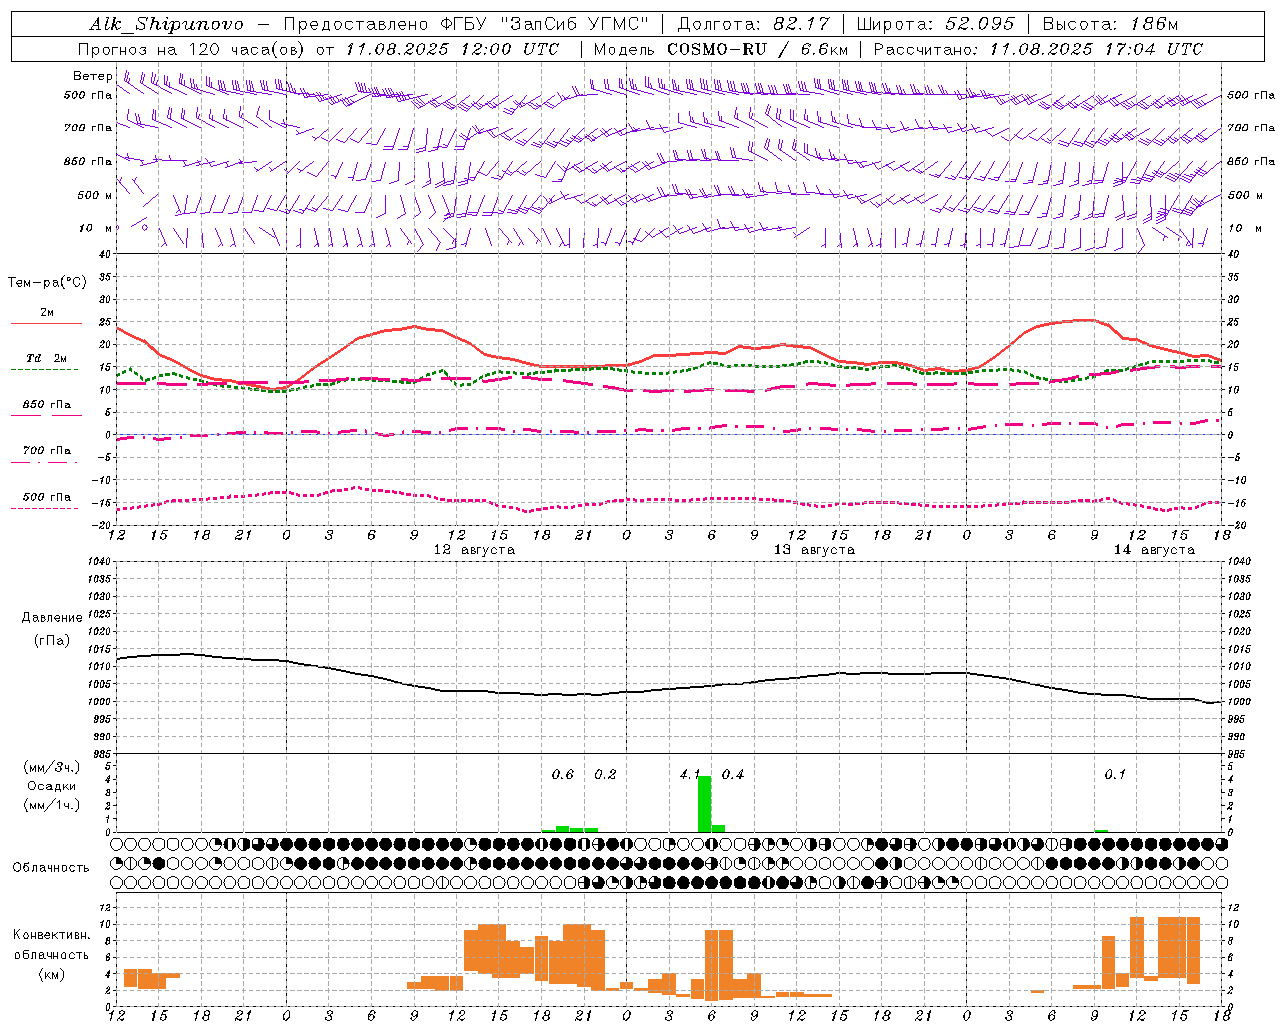The height and width of the screenshot is (1024, 1280).
Task: Click the Ветер wind panel label
Action: tap(92, 76)
